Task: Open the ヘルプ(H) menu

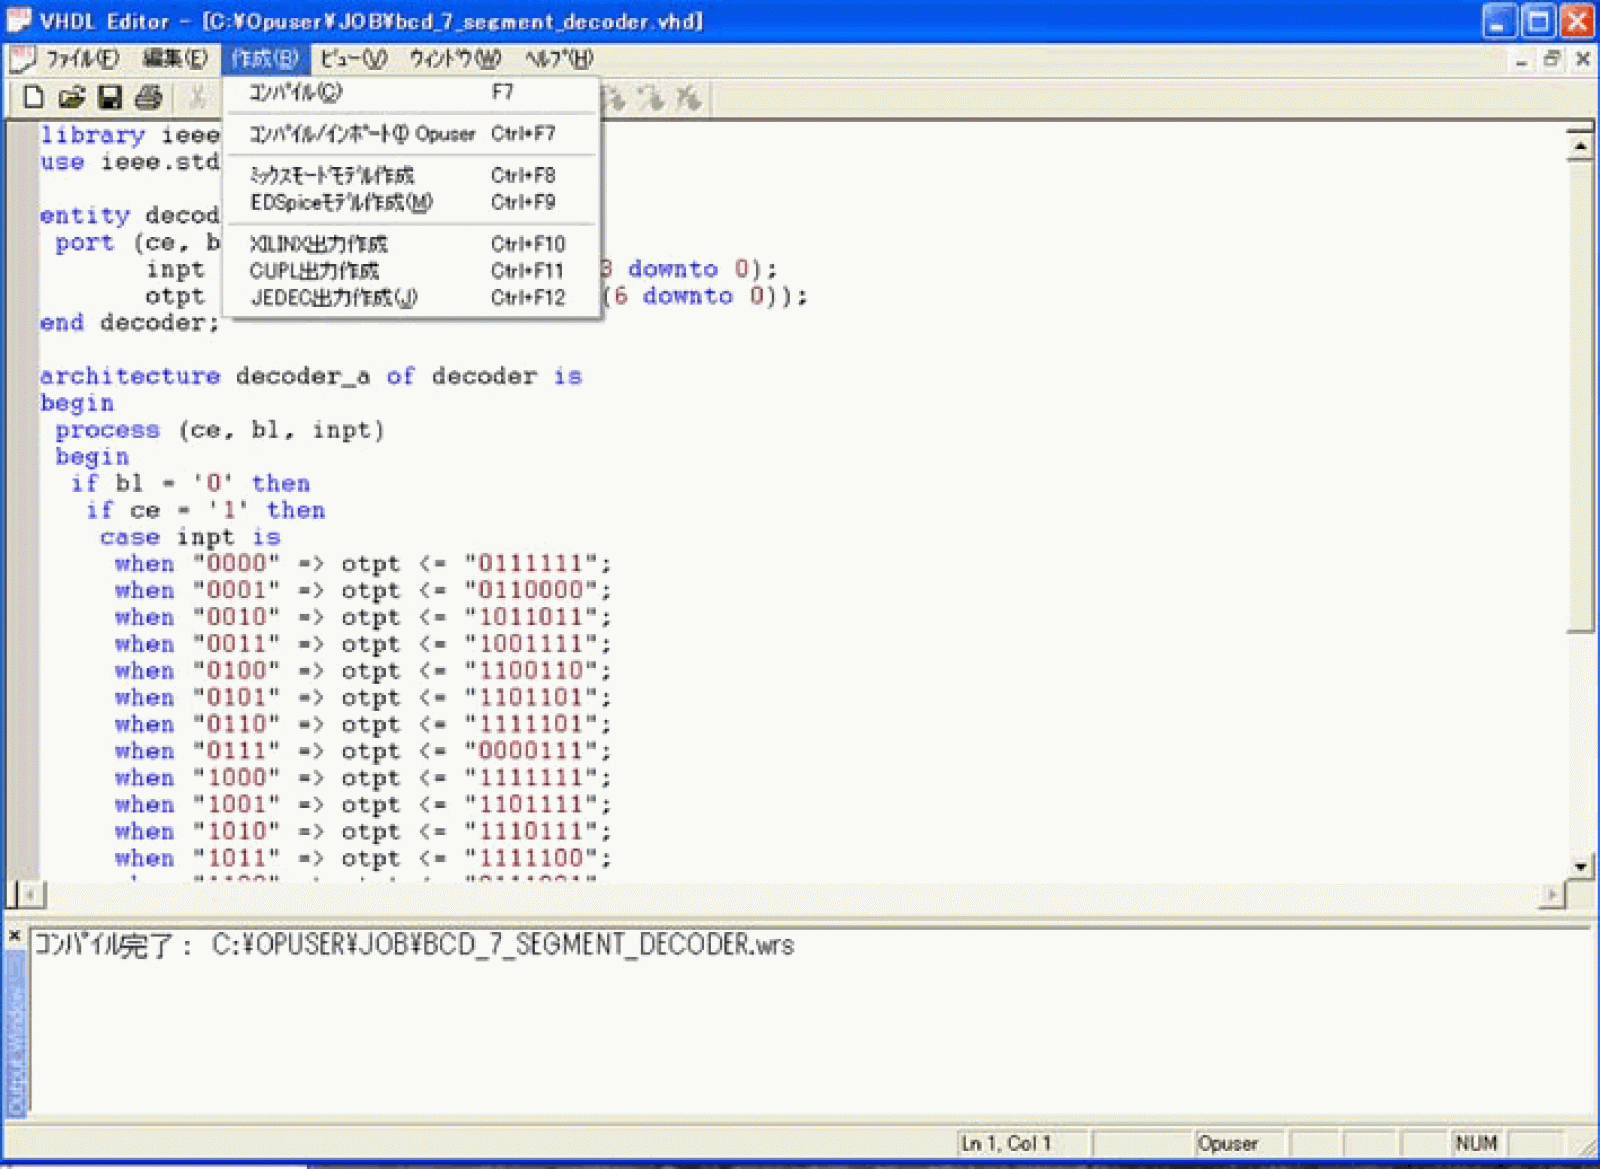Action: click(x=559, y=59)
